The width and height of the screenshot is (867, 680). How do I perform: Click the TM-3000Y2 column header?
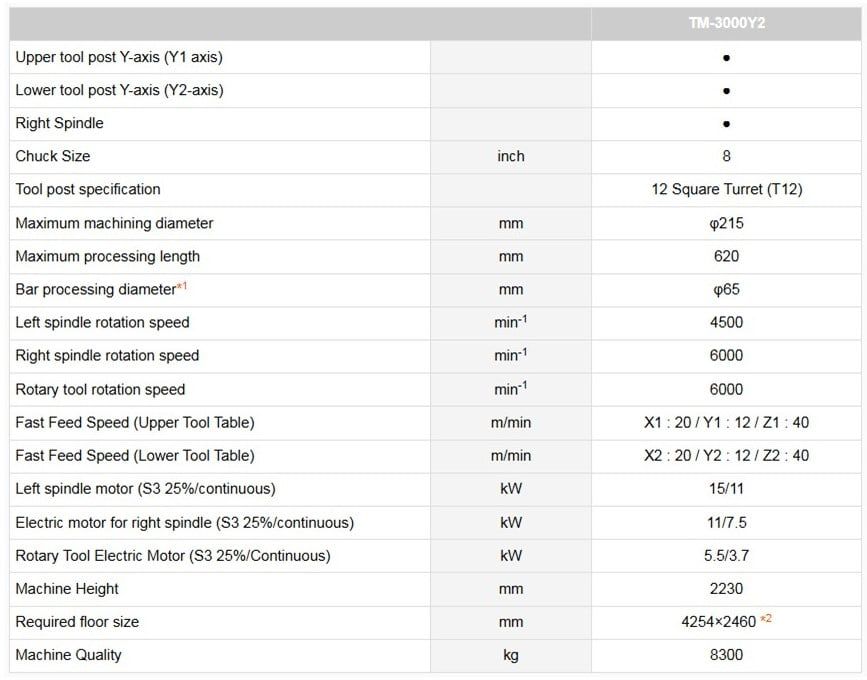[x=726, y=24]
